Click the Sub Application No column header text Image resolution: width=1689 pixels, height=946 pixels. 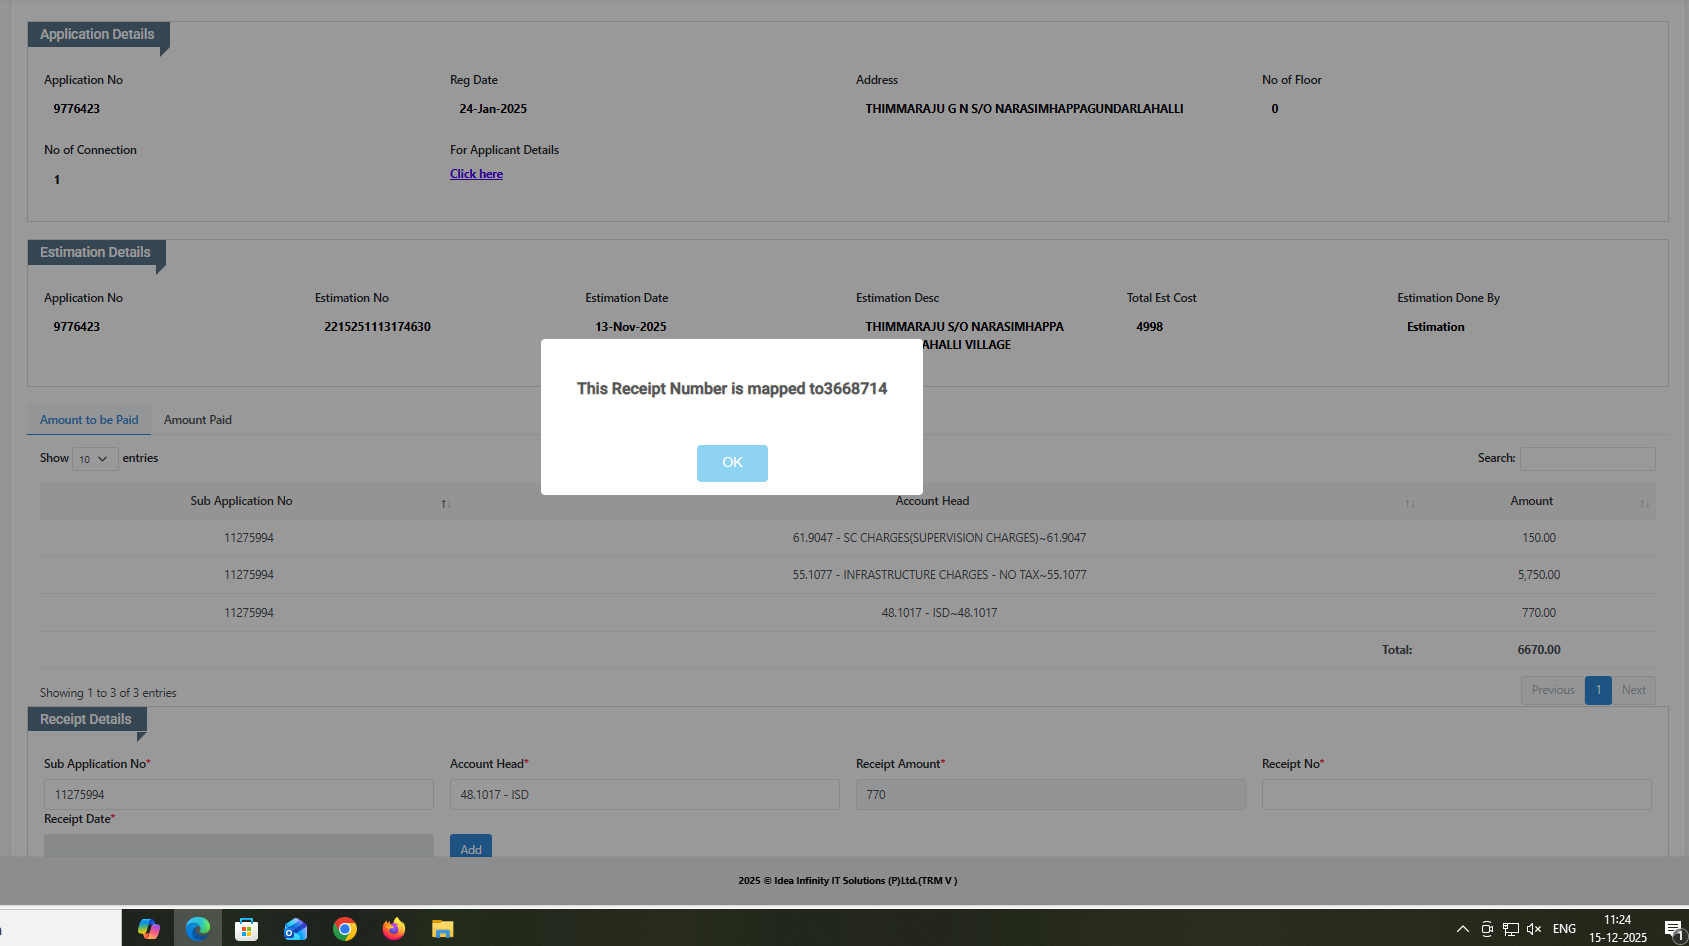241,501
